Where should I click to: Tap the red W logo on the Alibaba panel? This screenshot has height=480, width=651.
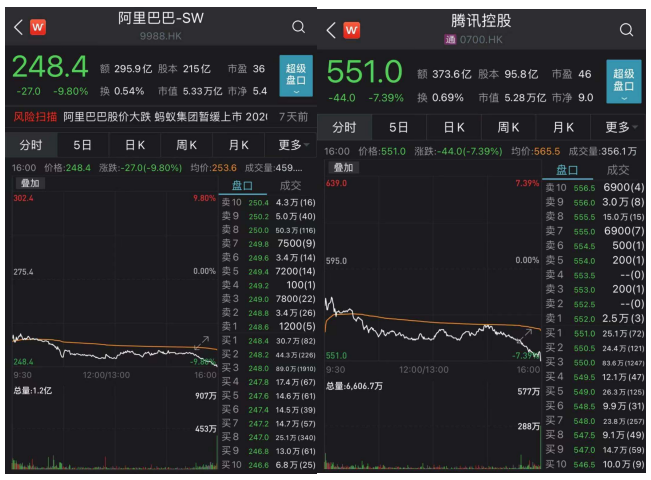[x=38, y=27]
